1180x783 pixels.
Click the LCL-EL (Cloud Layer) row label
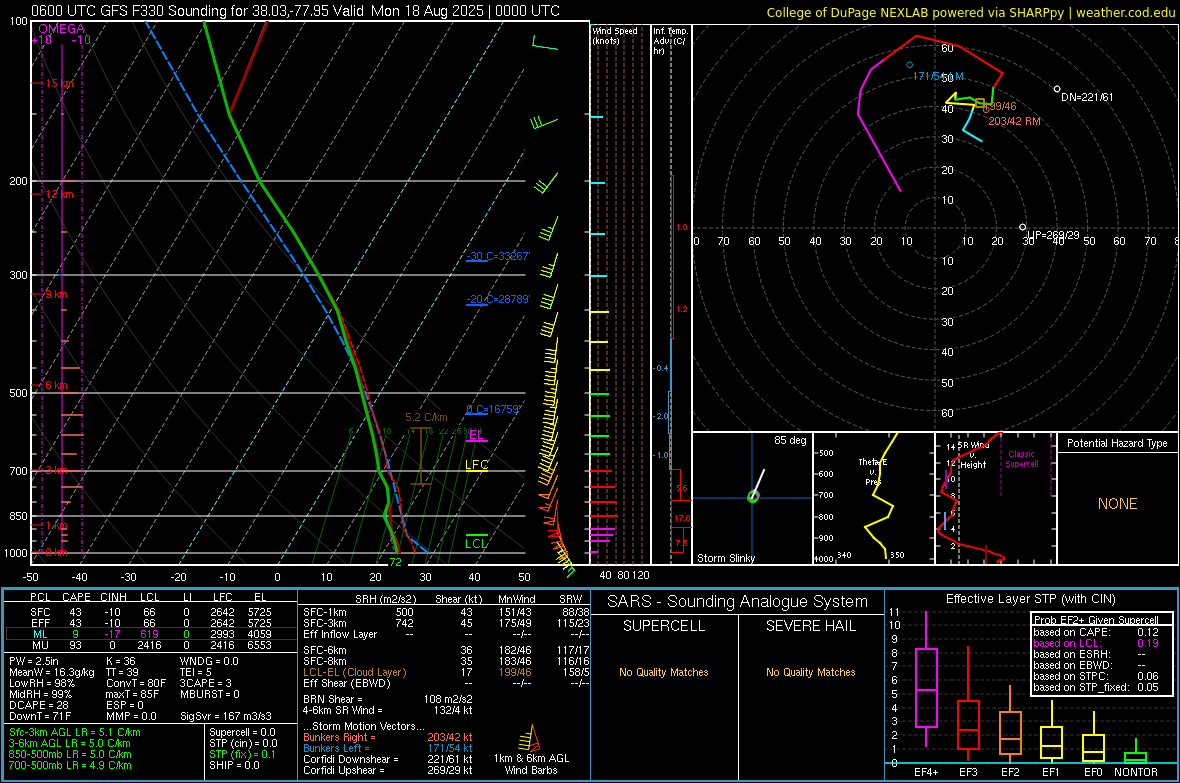[354, 672]
